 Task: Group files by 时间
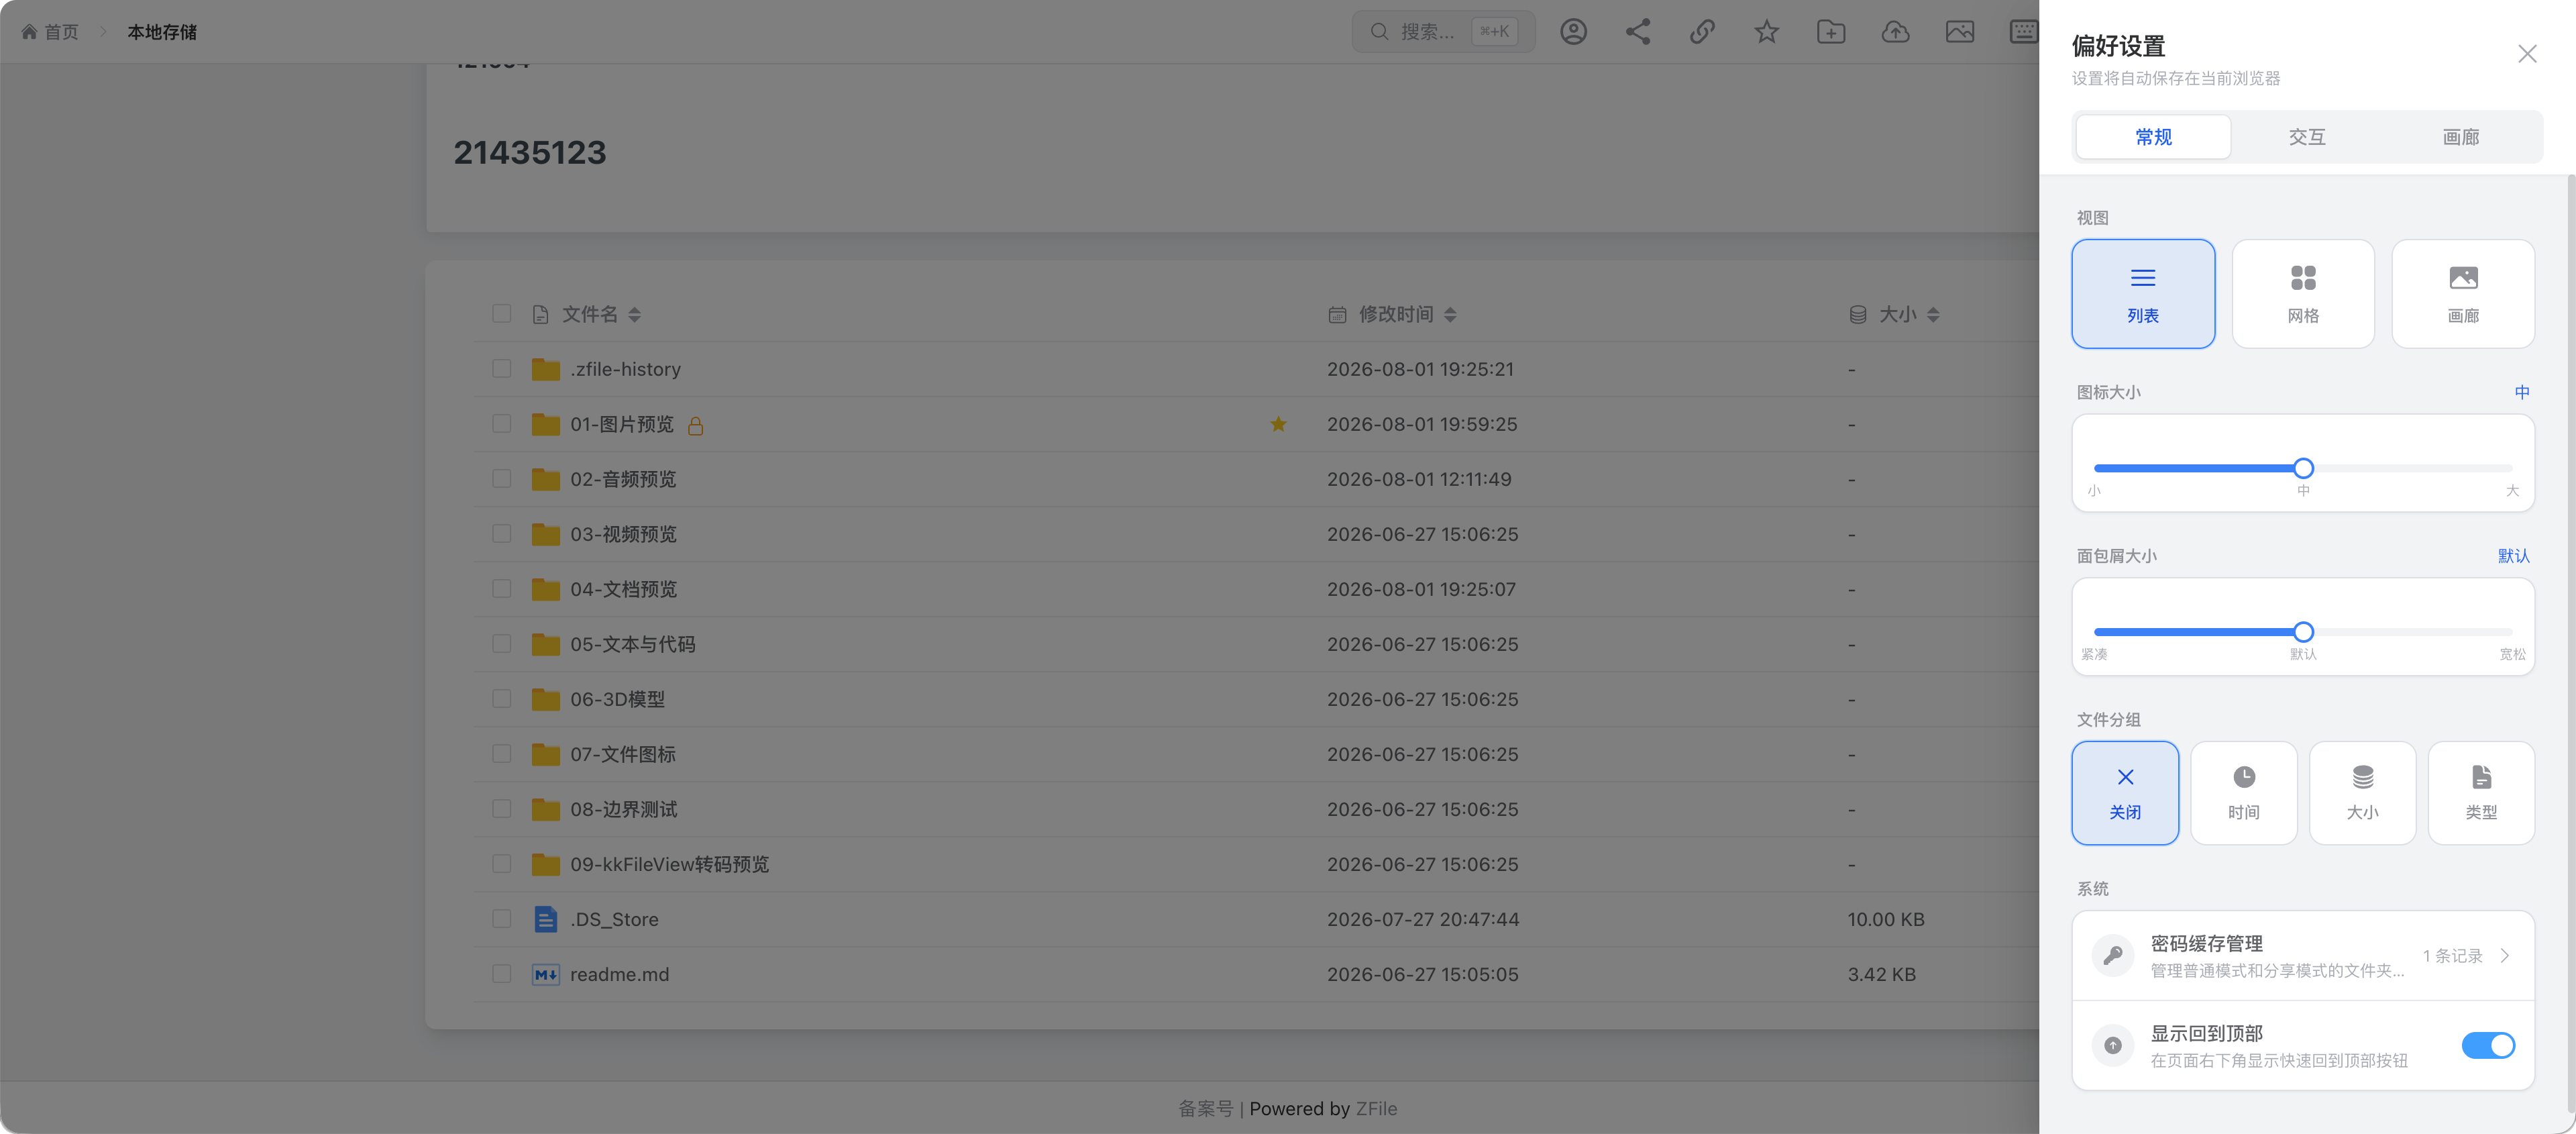click(x=2244, y=793)
